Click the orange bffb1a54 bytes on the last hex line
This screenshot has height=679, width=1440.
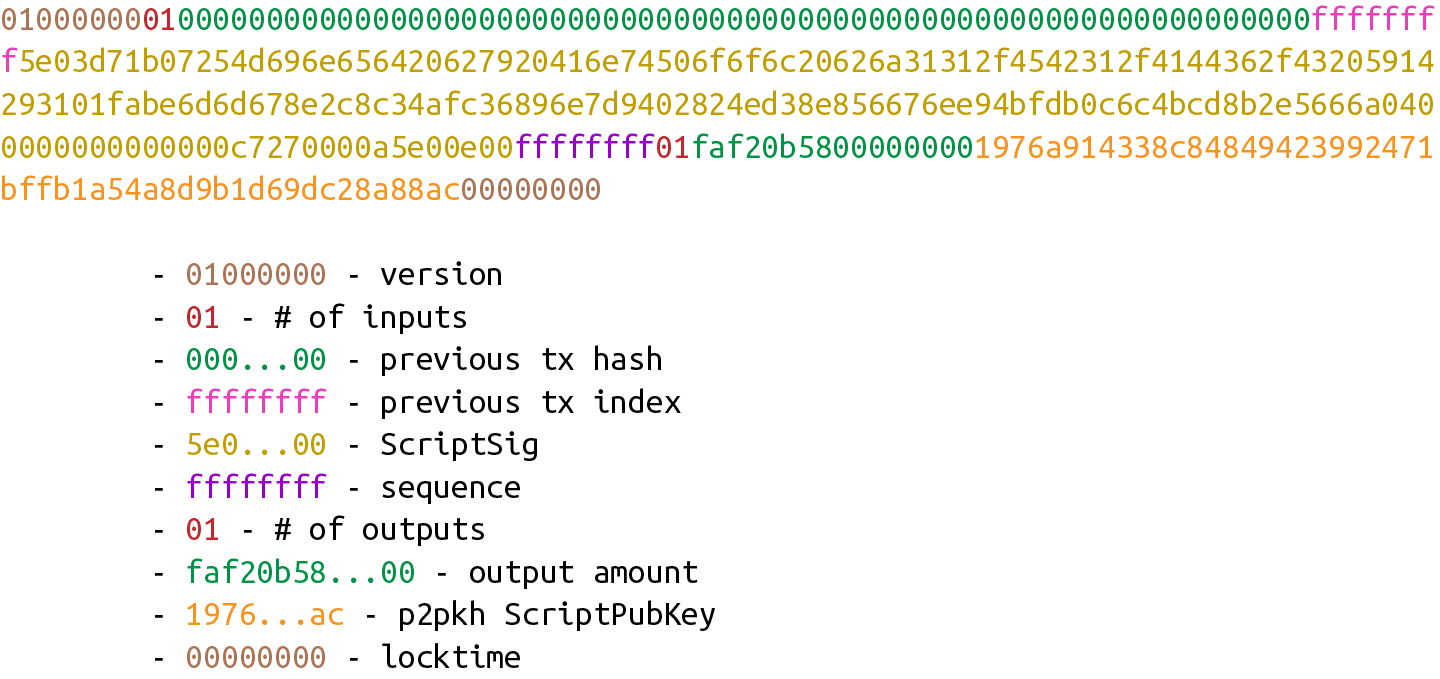(x=230, y=189)
